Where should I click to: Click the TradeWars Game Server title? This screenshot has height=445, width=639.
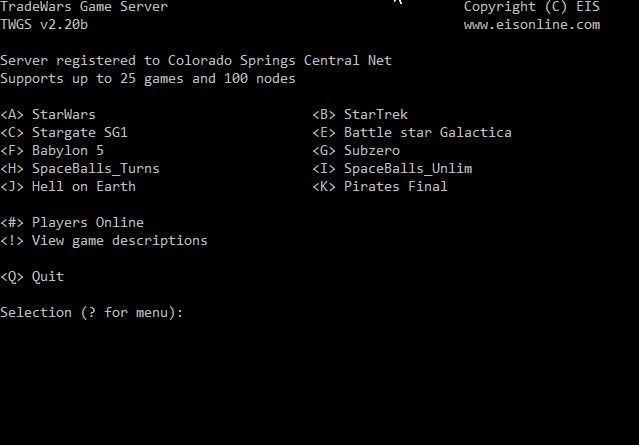click(x=84, y=6)
